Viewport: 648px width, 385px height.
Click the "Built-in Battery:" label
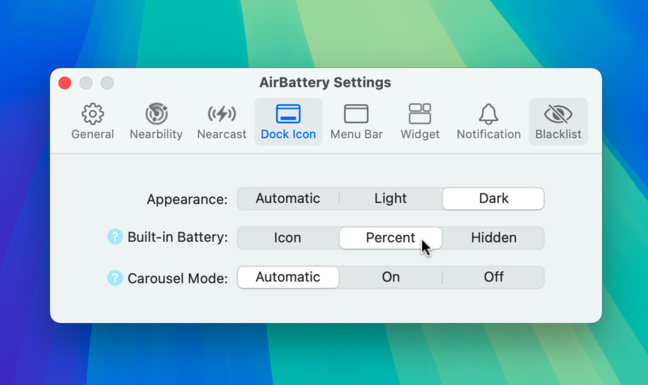(x=178, y=237)
